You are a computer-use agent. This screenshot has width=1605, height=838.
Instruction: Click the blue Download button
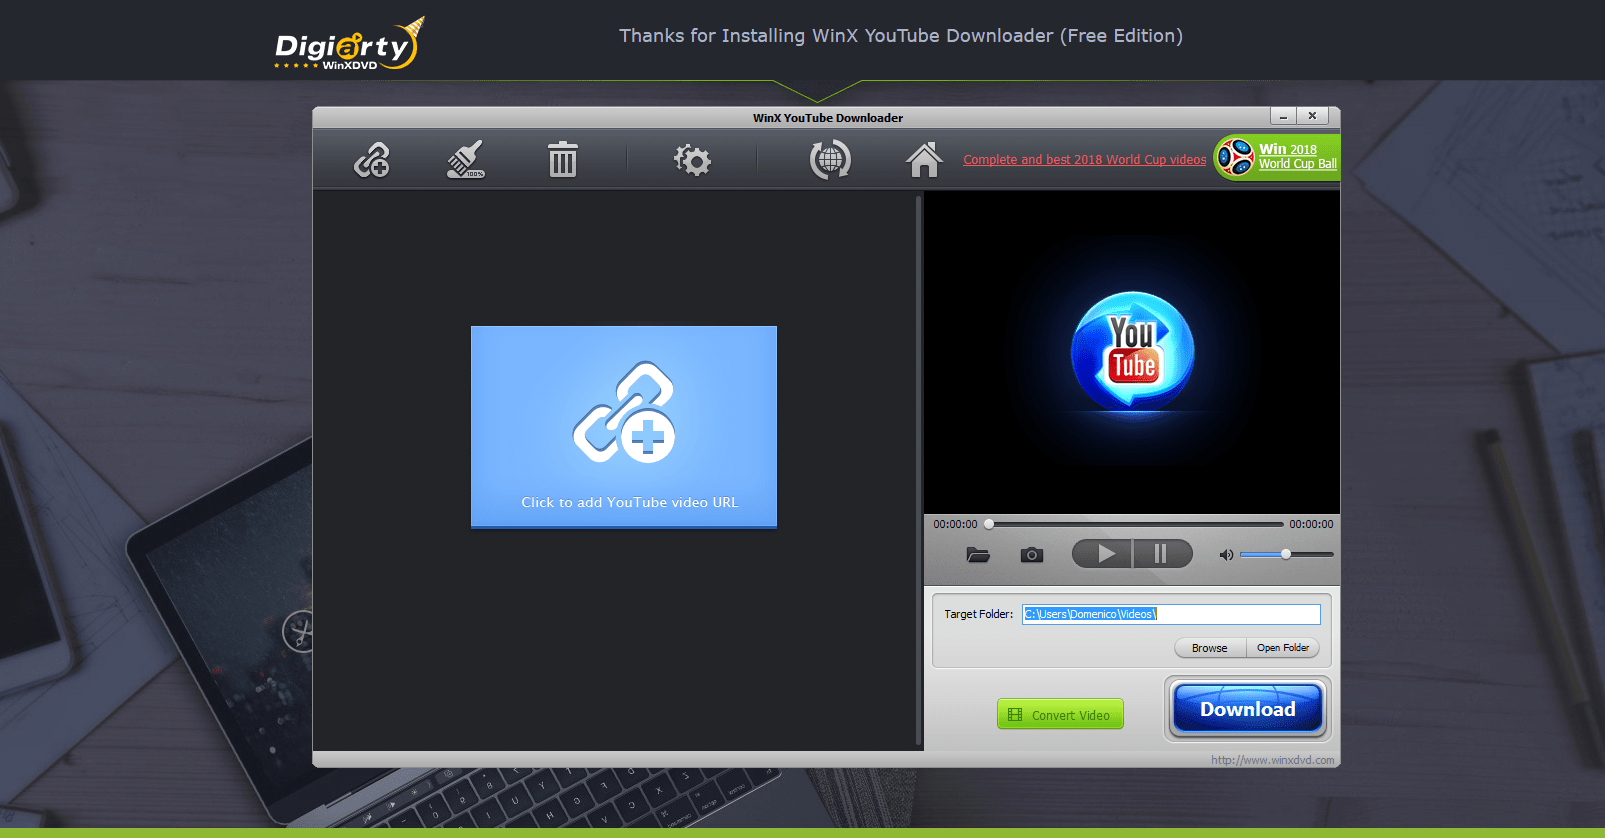click(x=1247, y=709)
